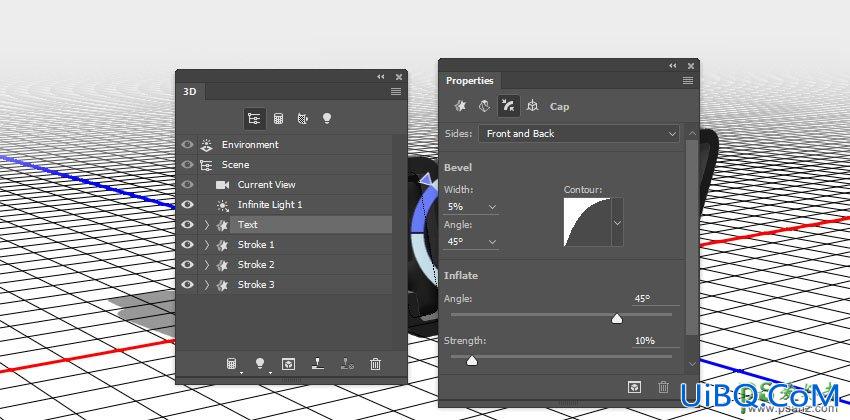
Task: Expand the Text mesh entry
Action: (x=207, y=225)
